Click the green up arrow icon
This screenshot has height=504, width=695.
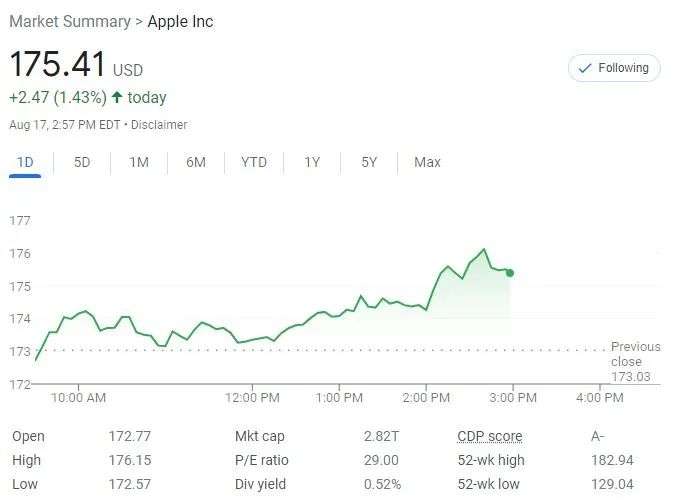coord(117,98)
